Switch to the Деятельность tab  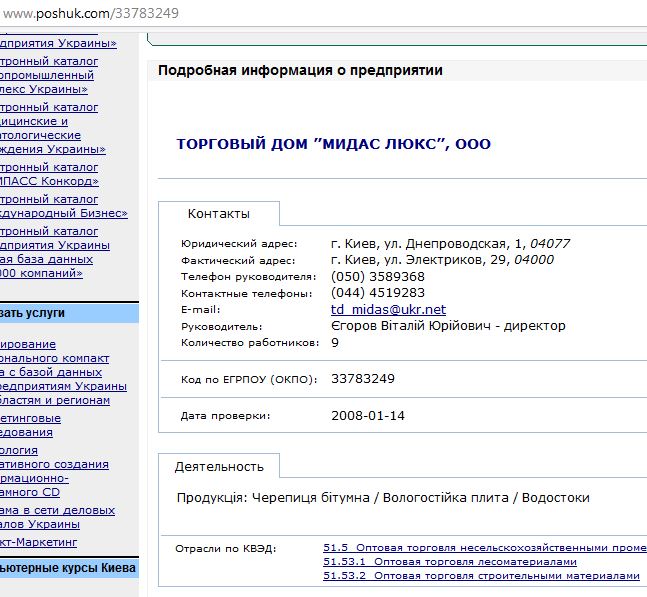coord(219,467)
